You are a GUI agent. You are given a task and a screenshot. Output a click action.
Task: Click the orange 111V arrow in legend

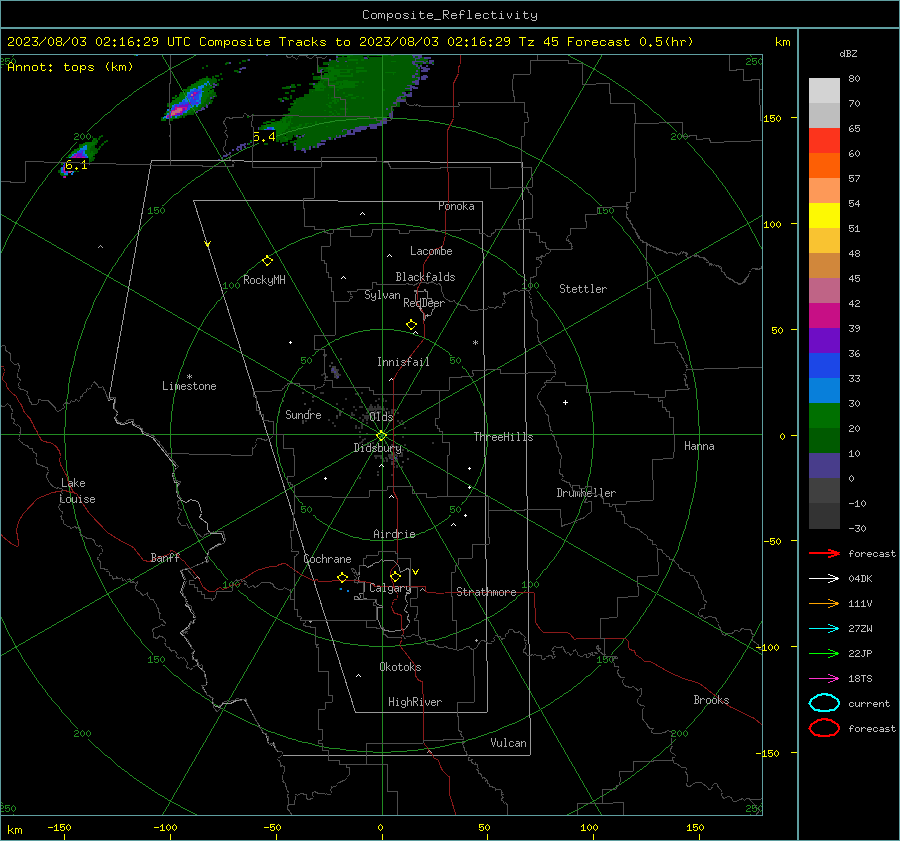tap(824, 603)
